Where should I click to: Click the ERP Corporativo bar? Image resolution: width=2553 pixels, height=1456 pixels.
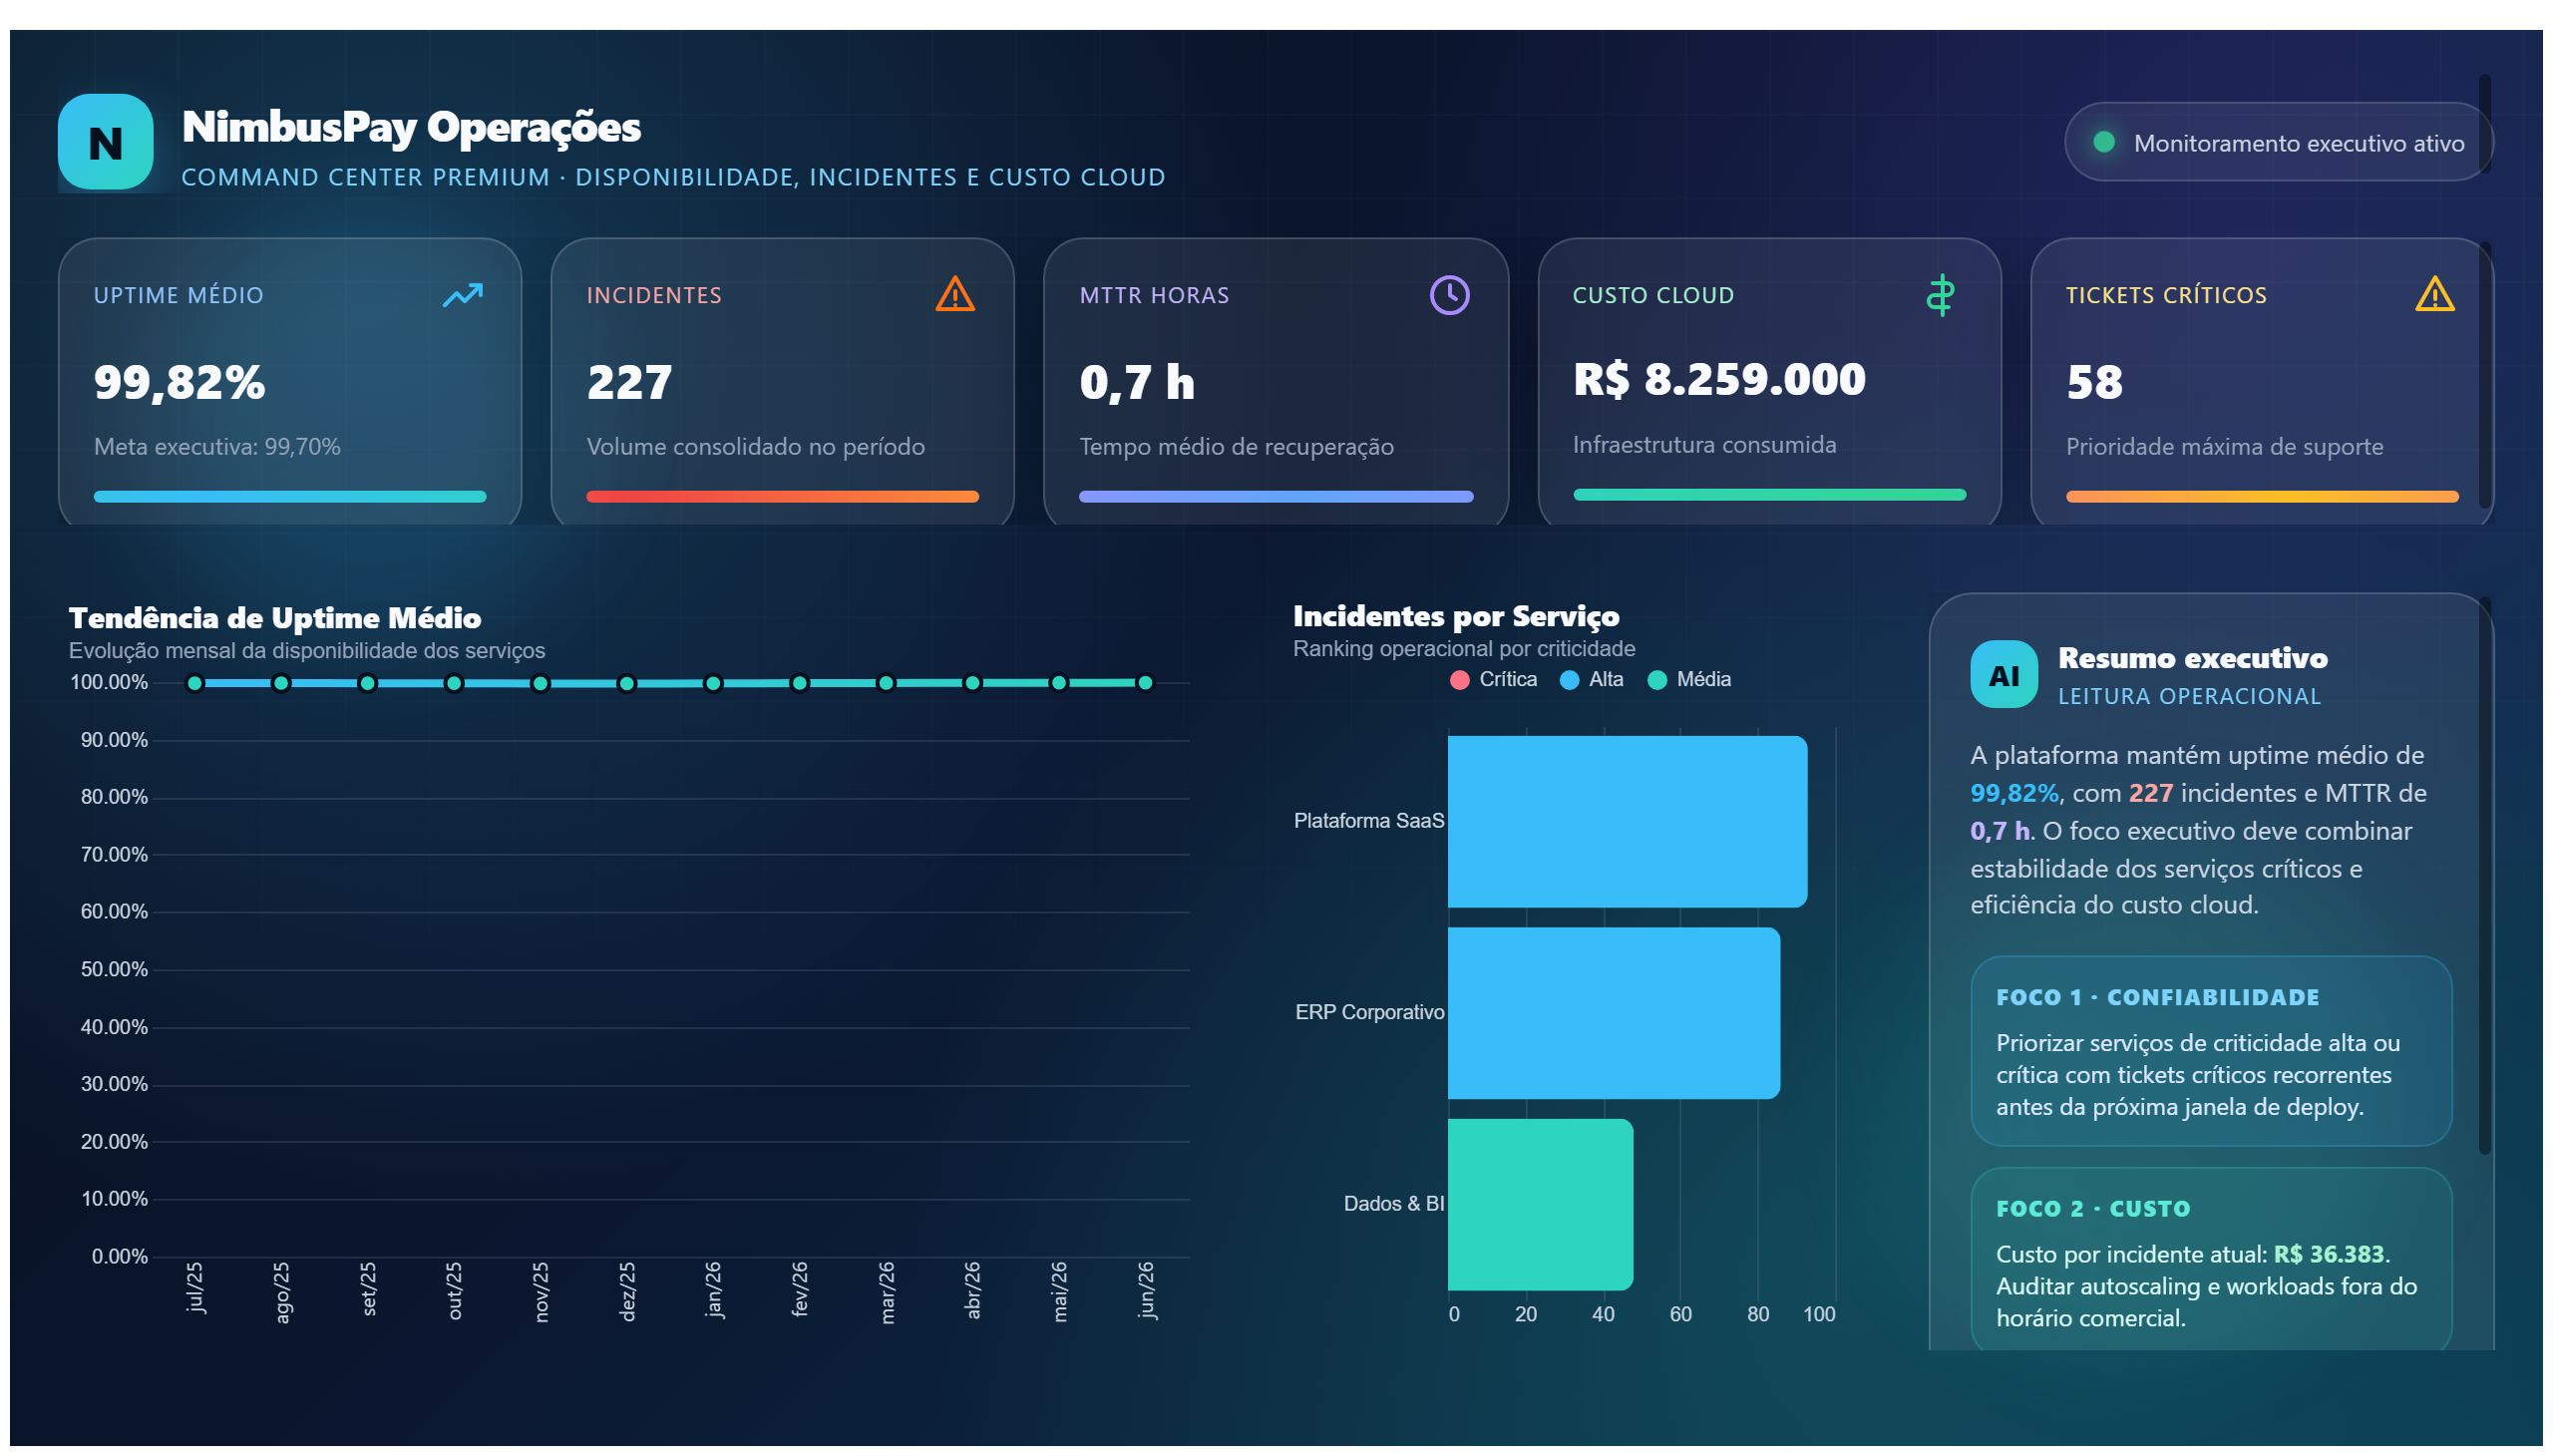1613,1013
